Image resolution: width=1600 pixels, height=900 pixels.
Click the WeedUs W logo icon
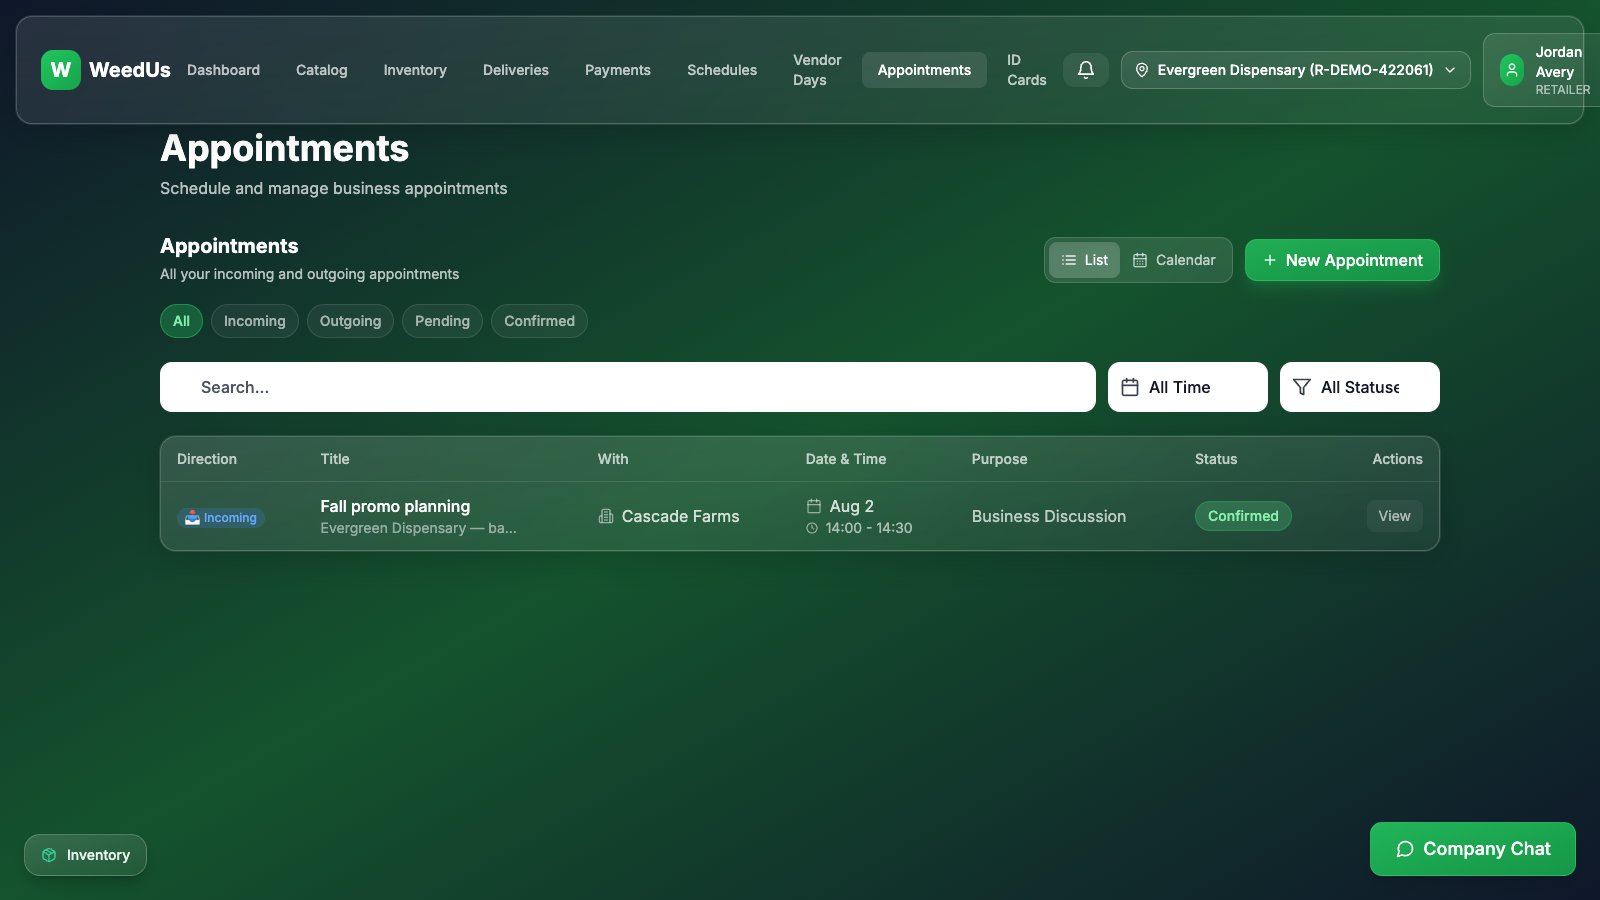(x=61, y=70)
